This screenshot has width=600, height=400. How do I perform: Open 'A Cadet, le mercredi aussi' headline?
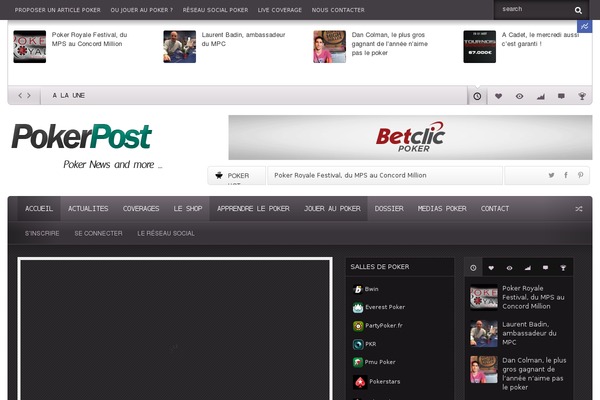[x=540, y=39]
